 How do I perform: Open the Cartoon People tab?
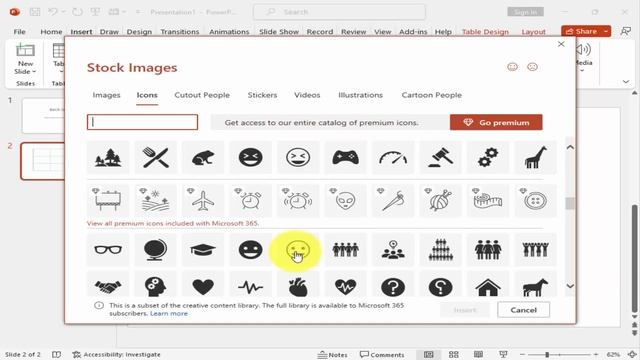click(x=431, y=95)
